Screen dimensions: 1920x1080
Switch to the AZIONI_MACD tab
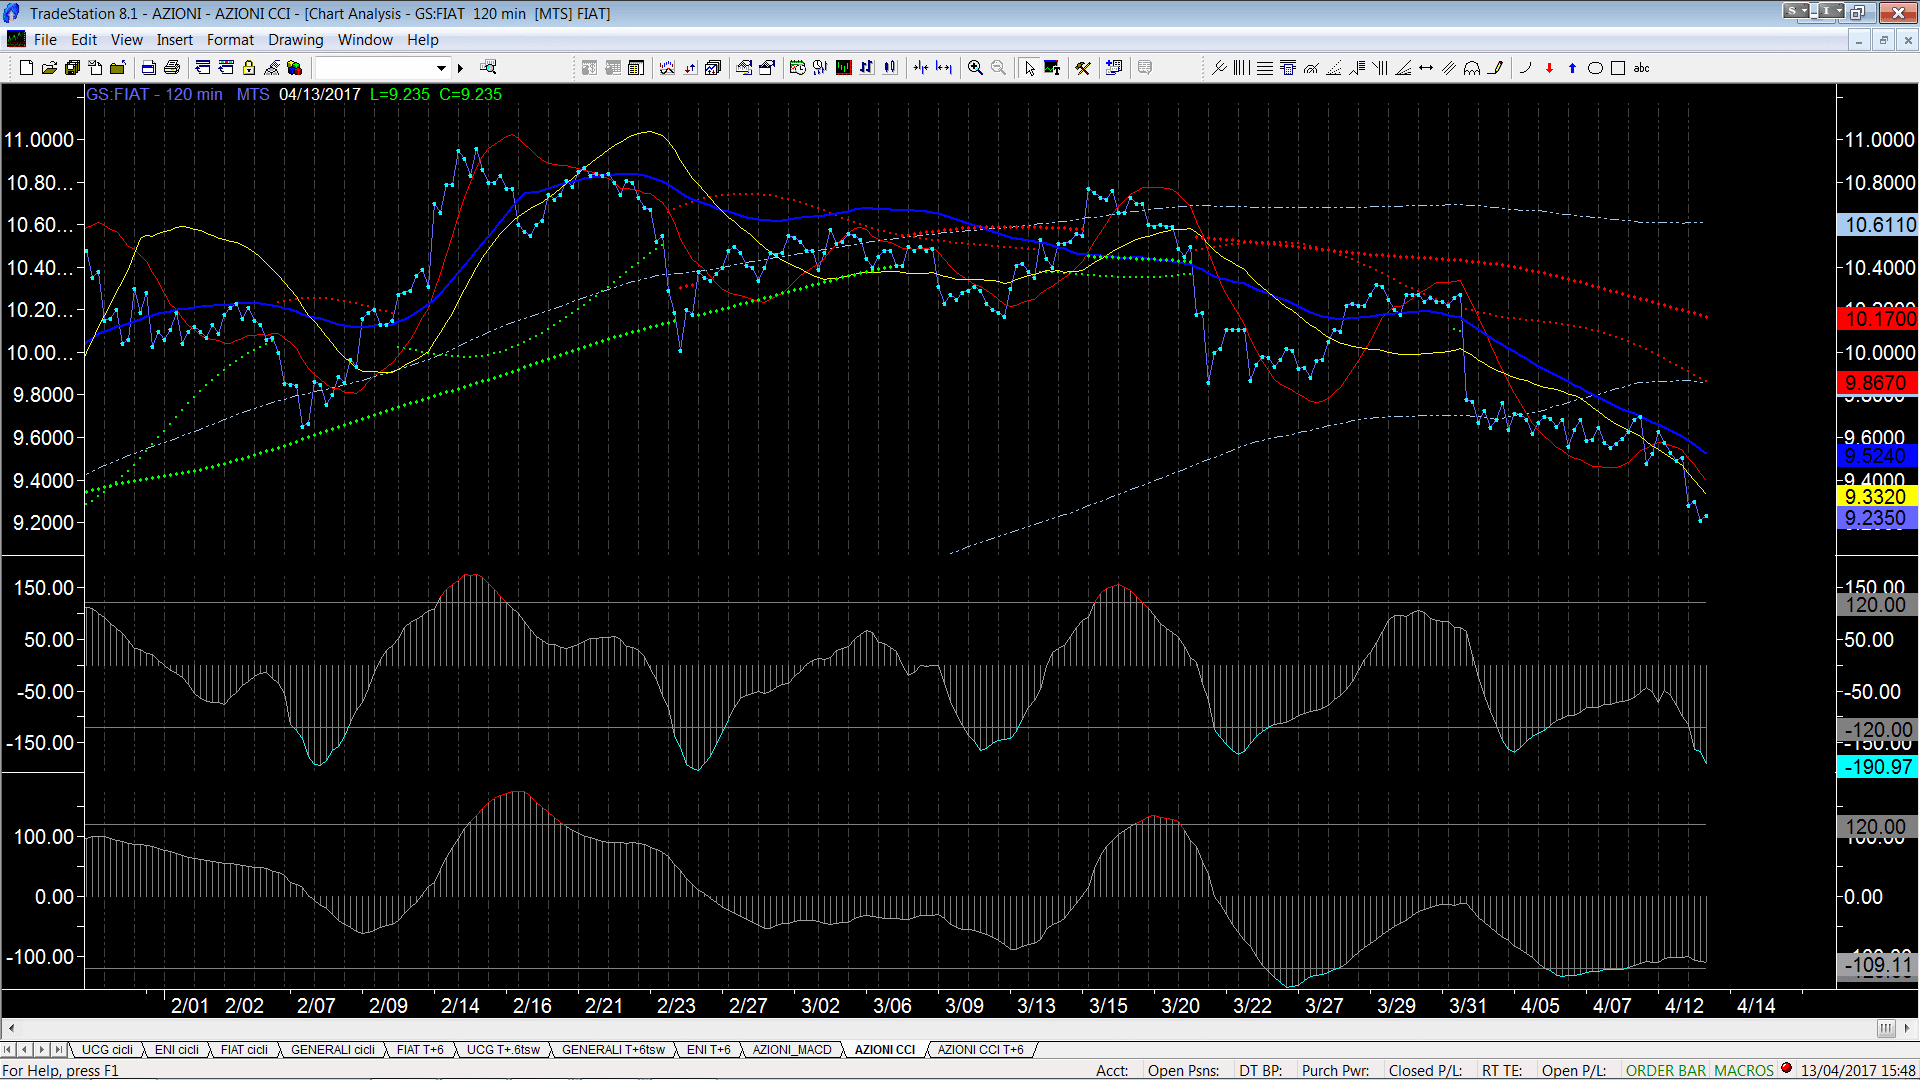pos(792,1050)
